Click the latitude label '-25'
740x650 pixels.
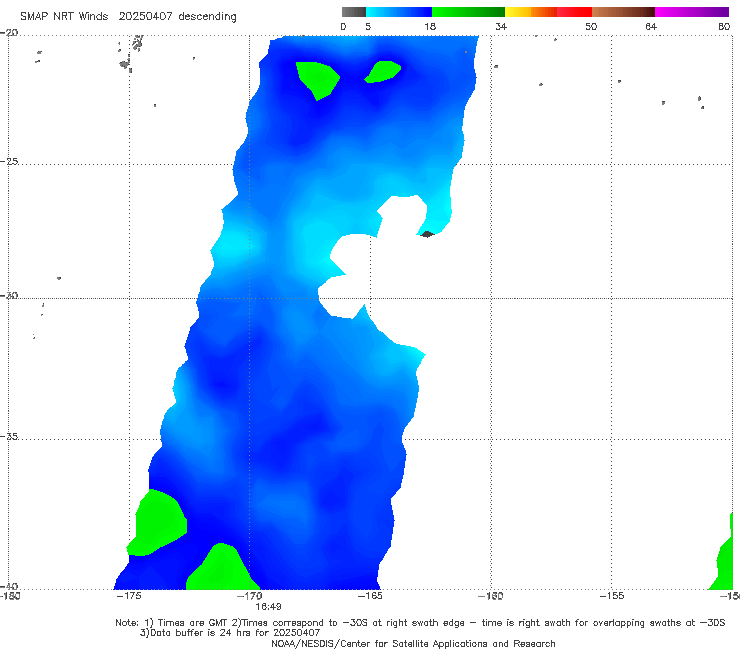click(10, 161)
